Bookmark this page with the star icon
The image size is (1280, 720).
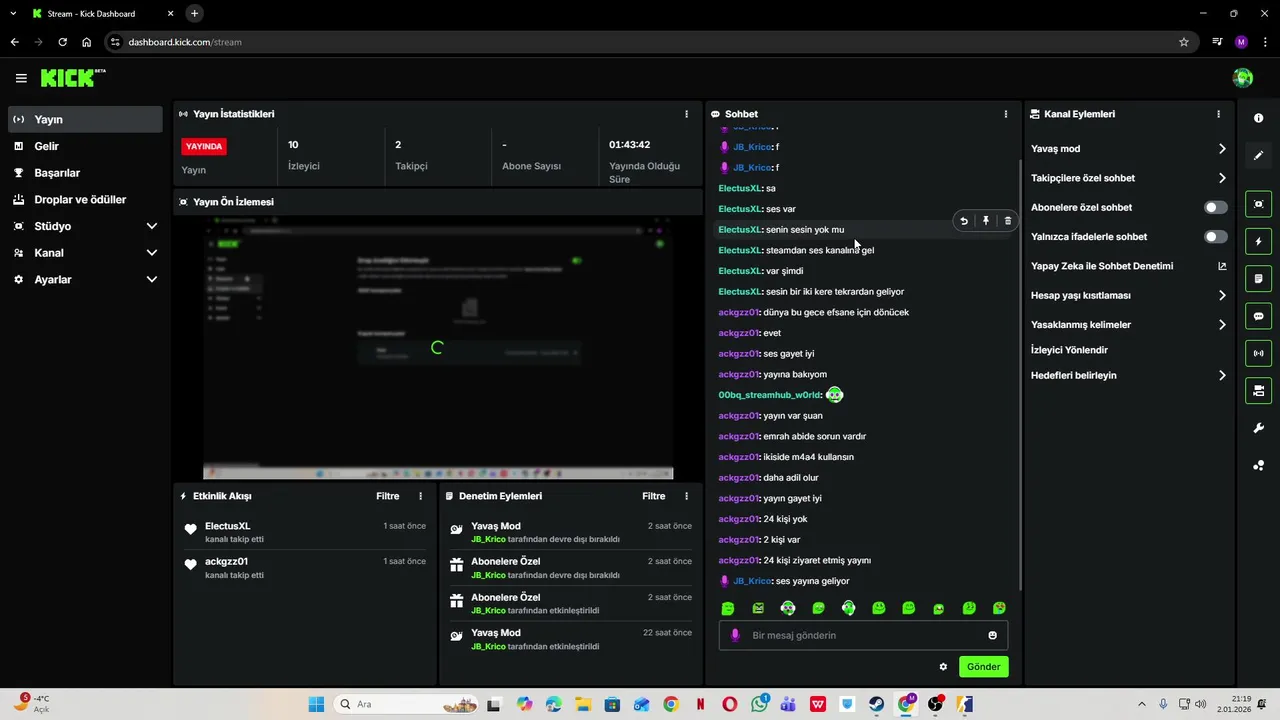(x=1184, y=42)
